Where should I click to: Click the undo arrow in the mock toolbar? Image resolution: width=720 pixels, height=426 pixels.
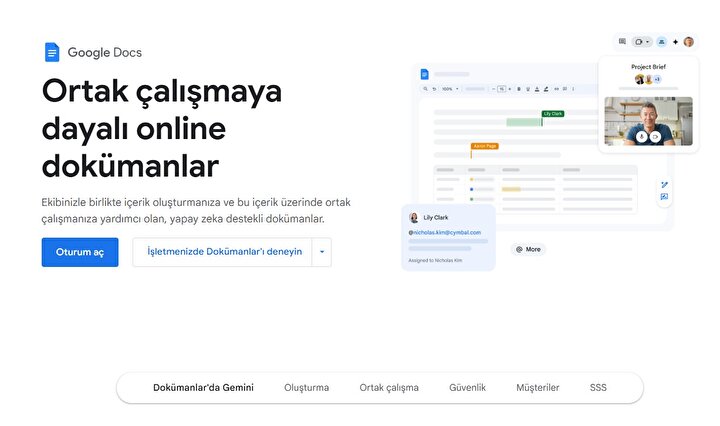434,89
